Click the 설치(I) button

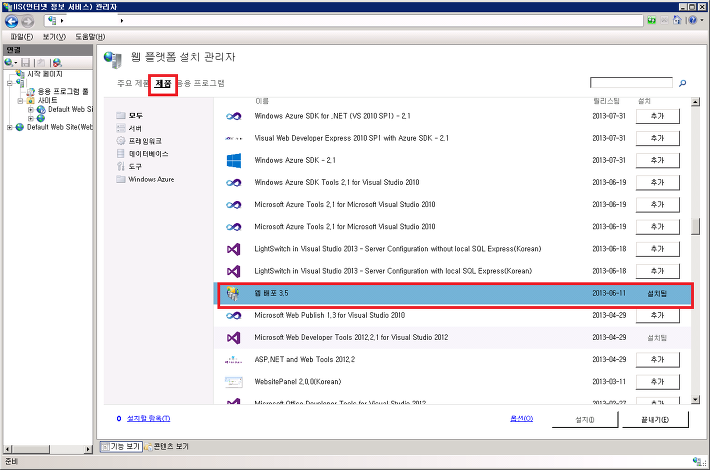(585, 420)
